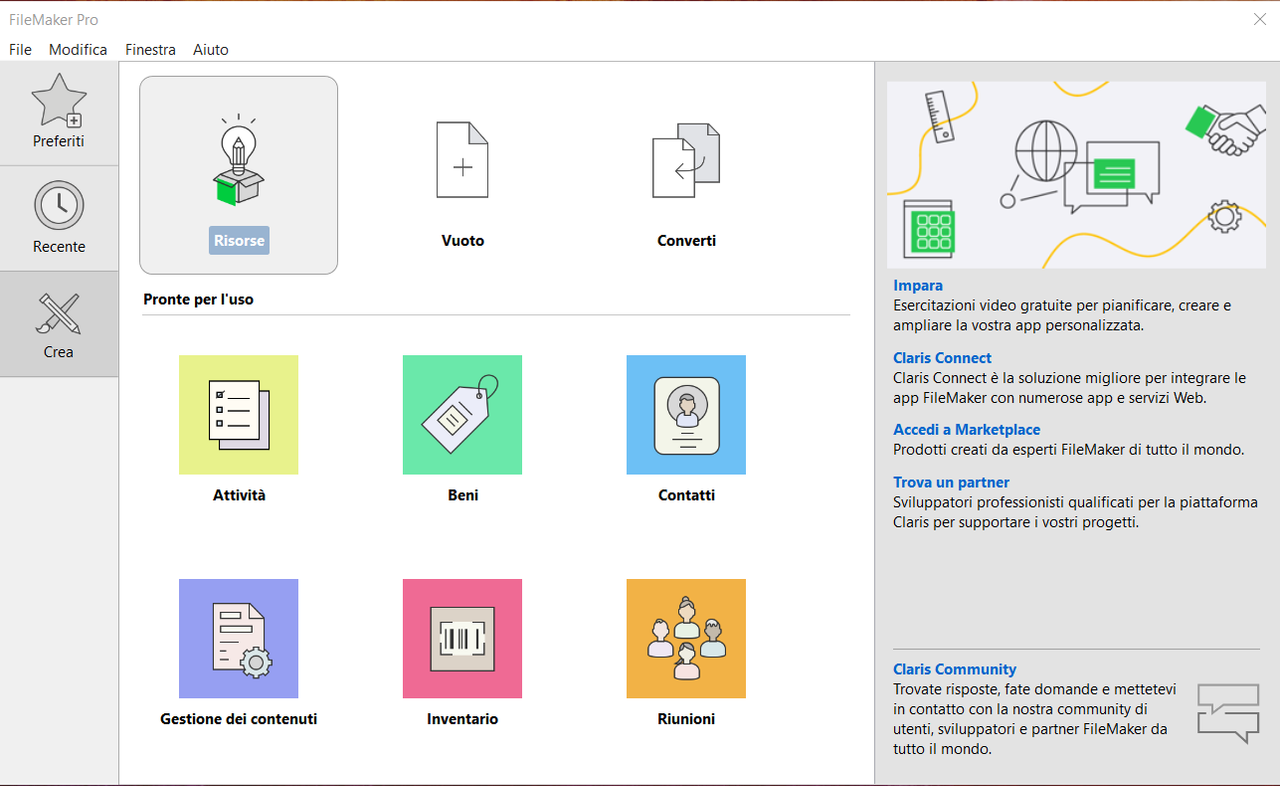Screen dimensions: 1280x786
Task: Open the Modifica menu
Action: point(78,49)
